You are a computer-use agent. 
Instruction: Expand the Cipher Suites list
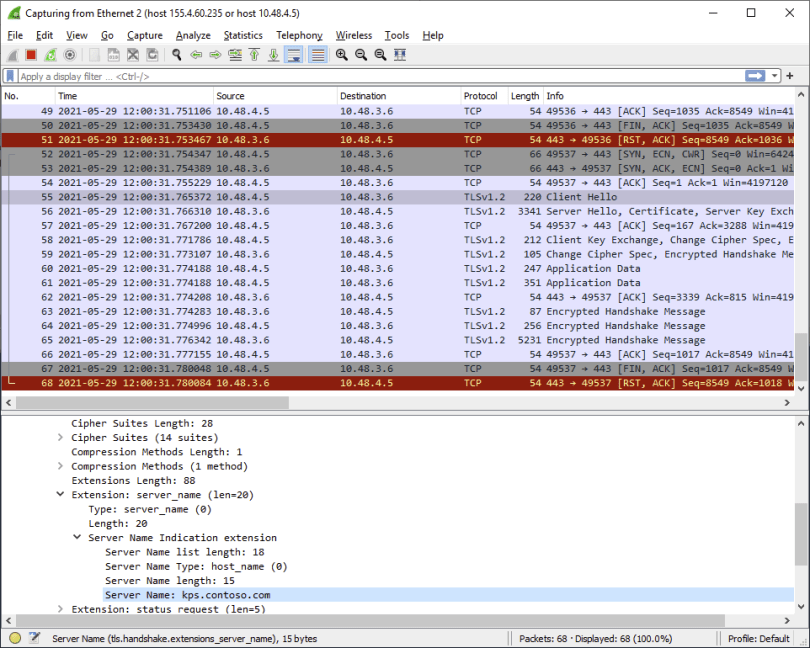point(60,437)
